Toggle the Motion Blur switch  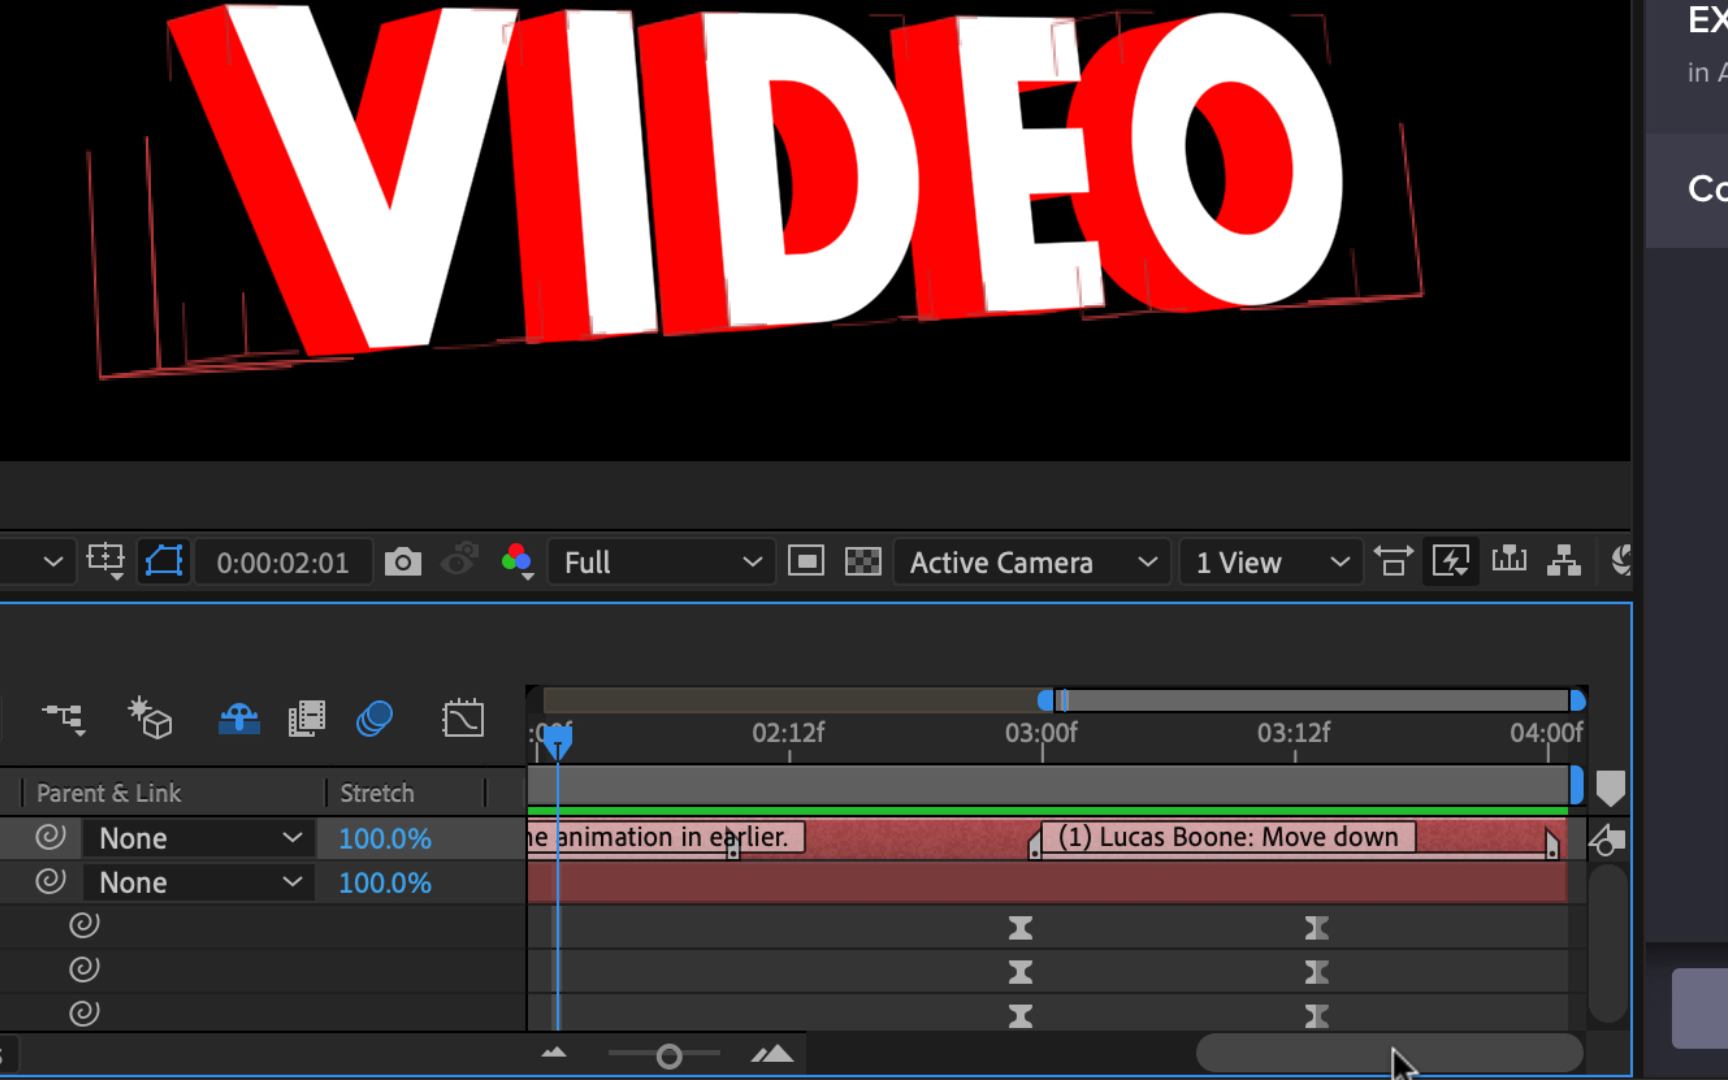point(374,718)
